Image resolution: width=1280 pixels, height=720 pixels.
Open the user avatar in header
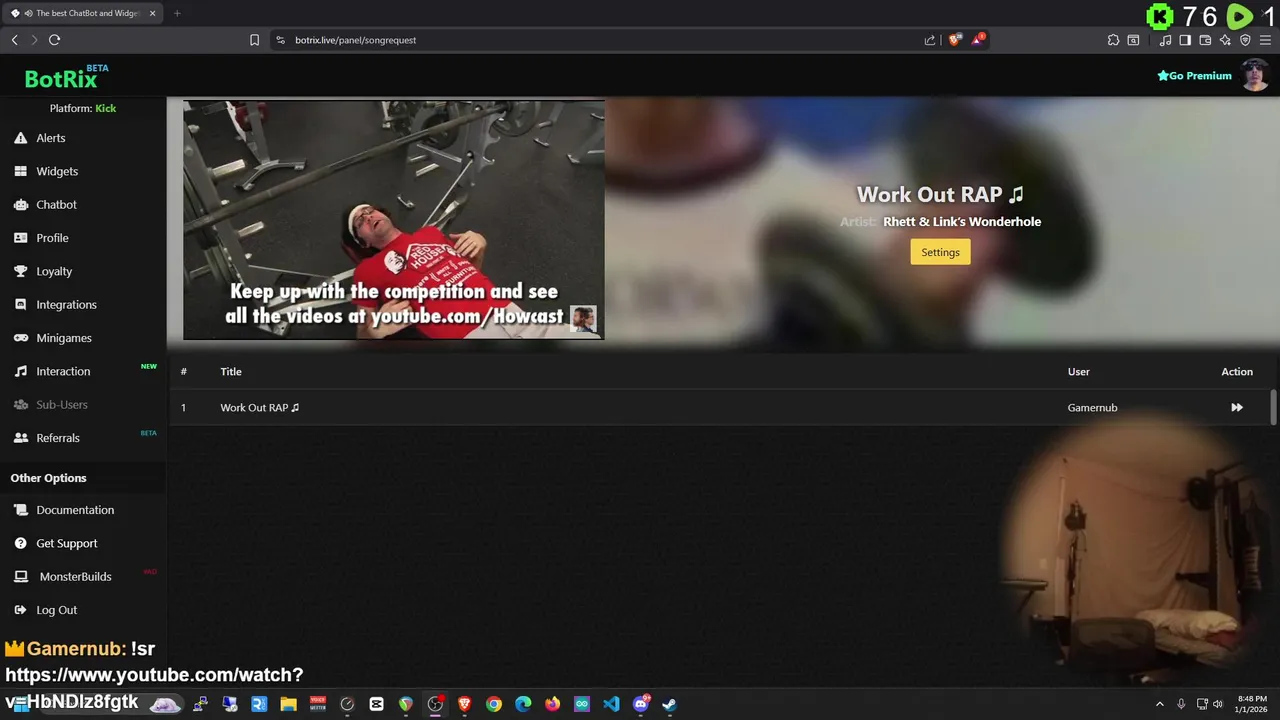tap(1255, 75)
